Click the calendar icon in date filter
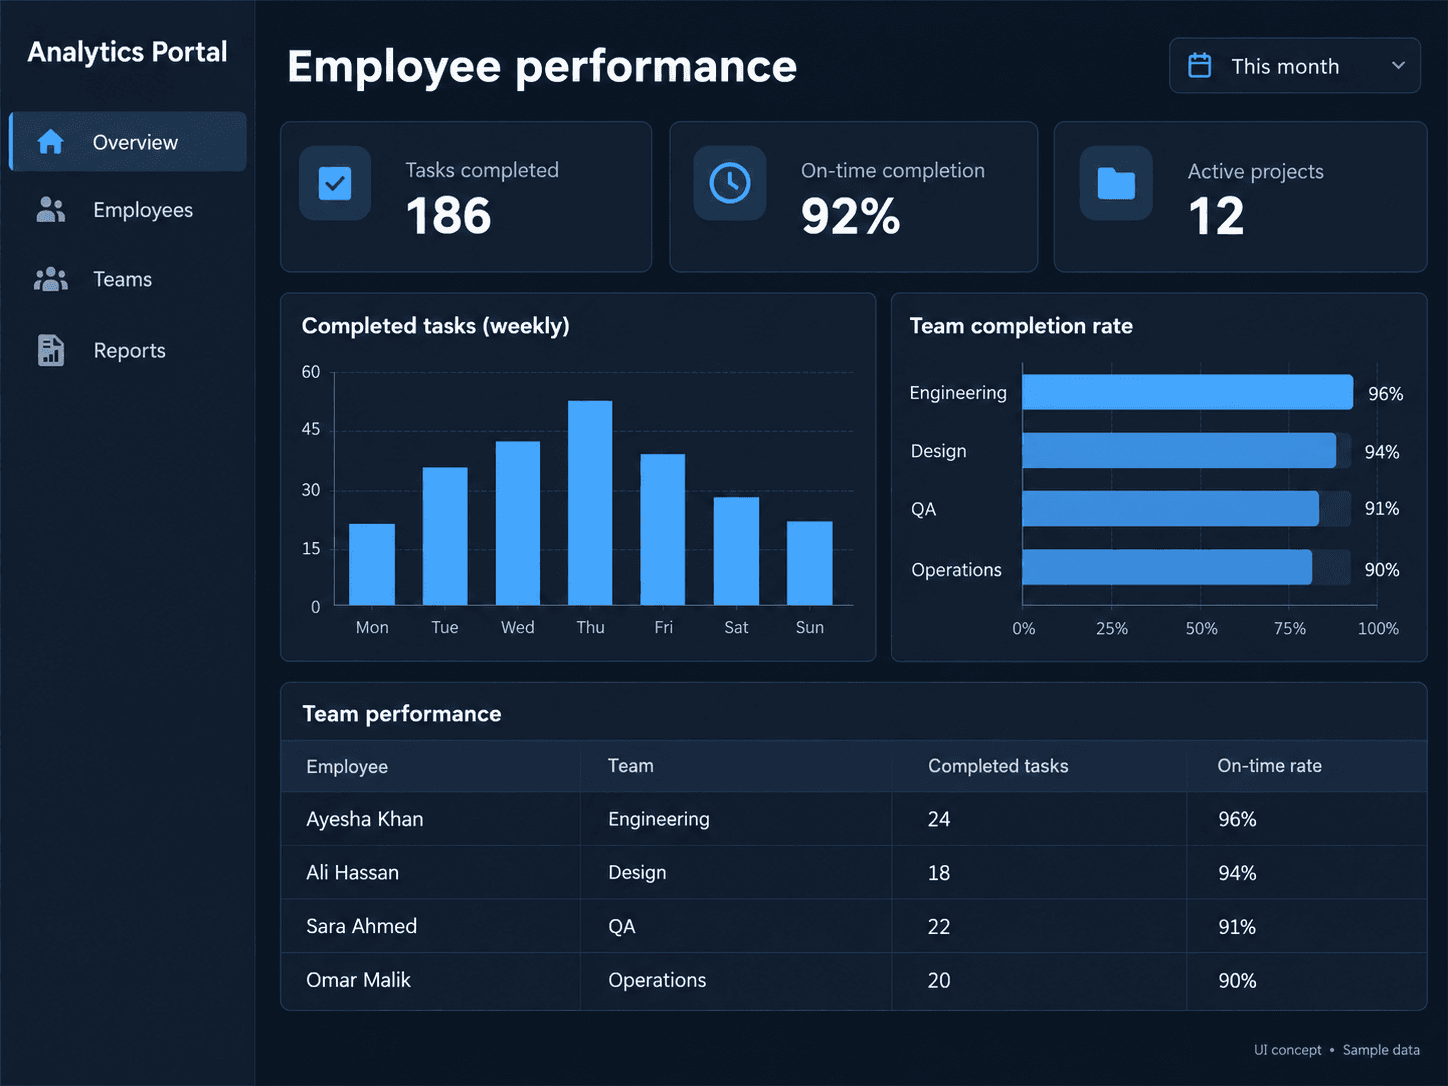 [1199, 66]
